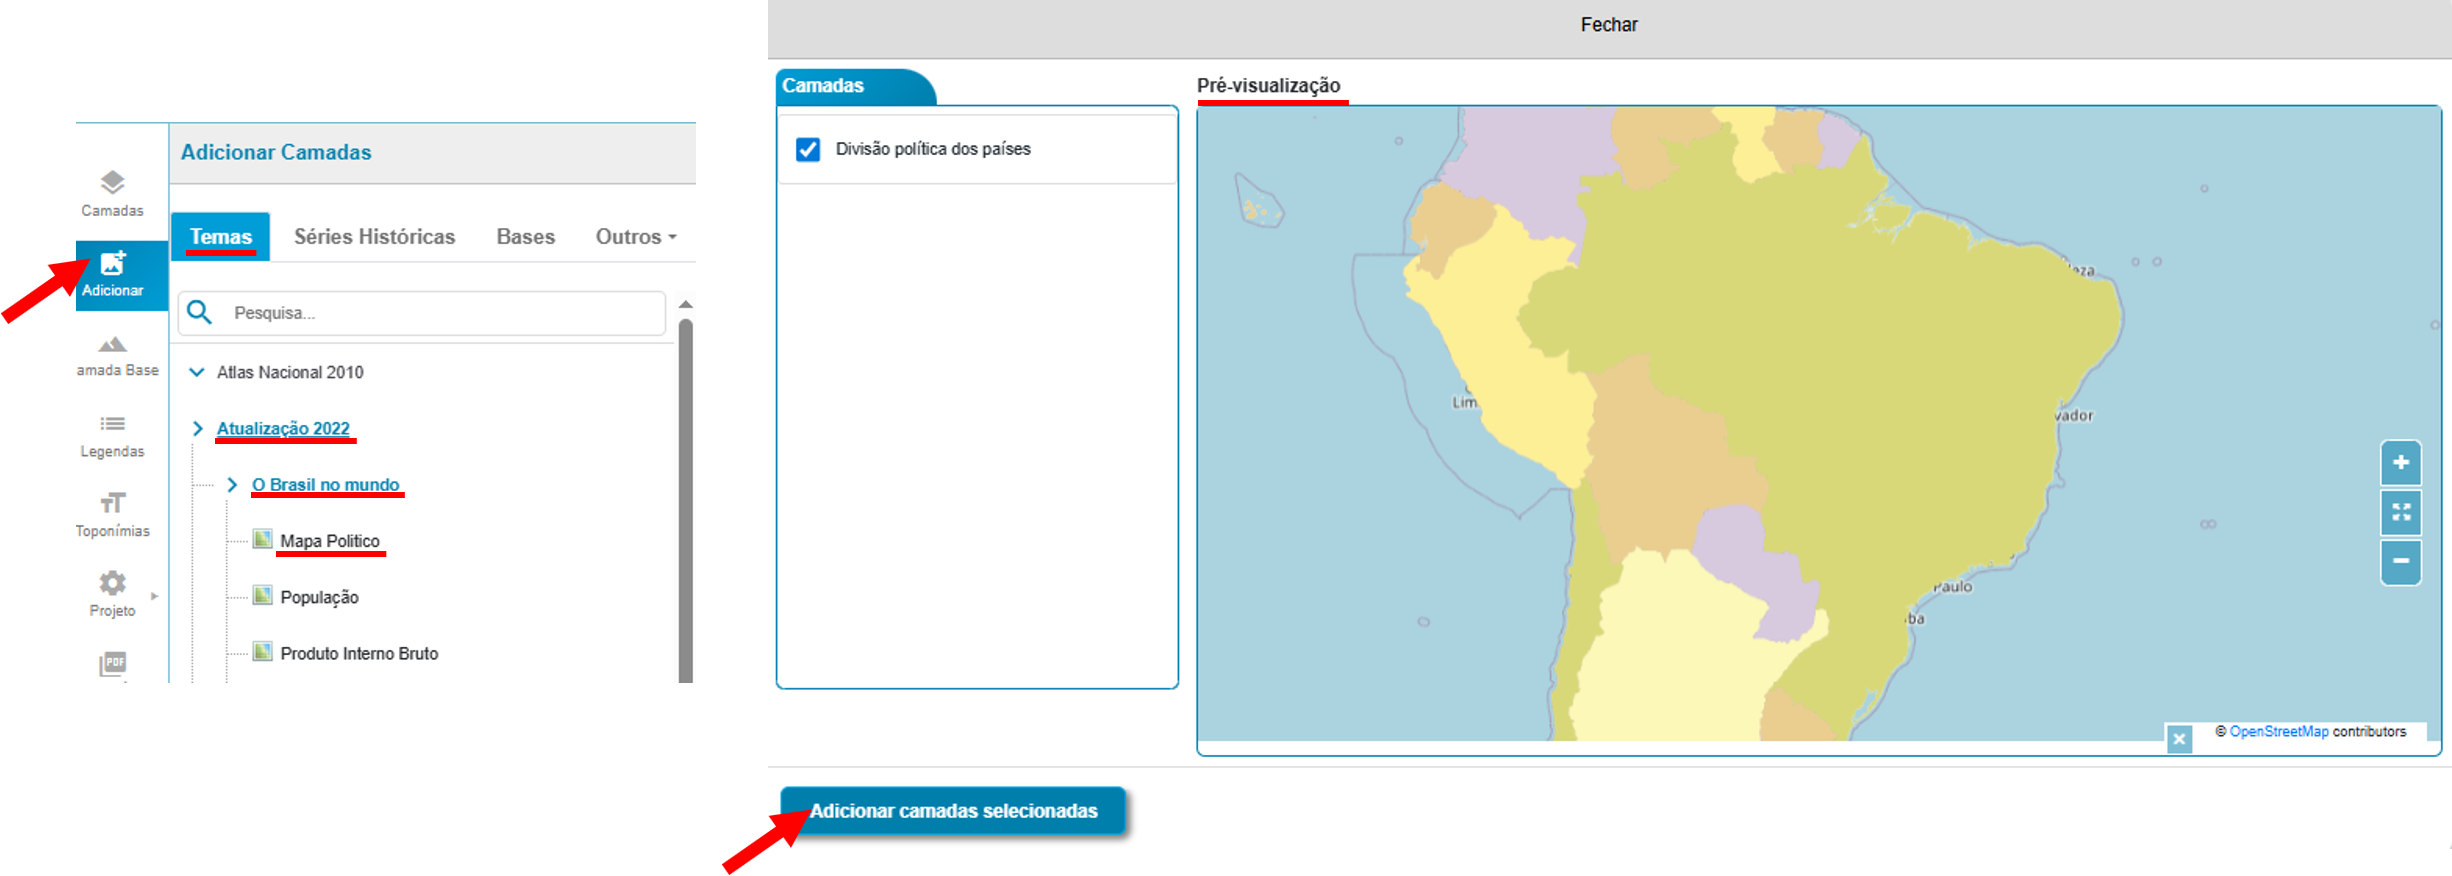The height and width of the screenshot is (876, 2452).
Task: Open the Outros dropdown tab
Action: pos(636,237)
